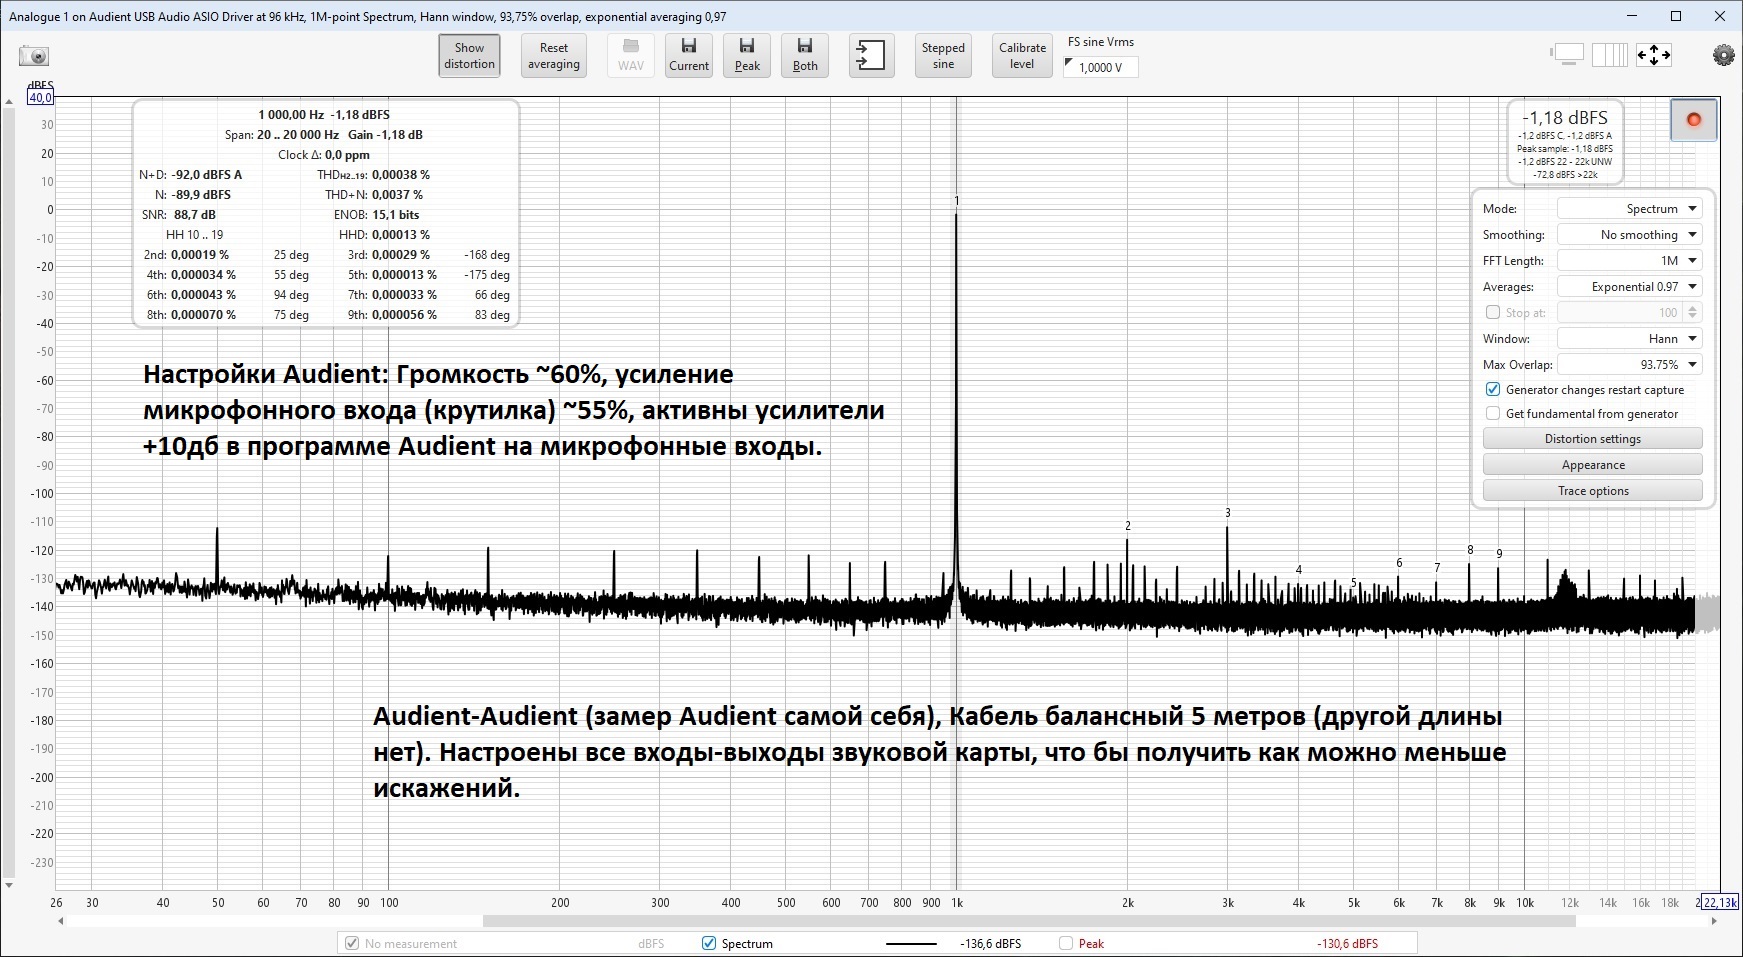Minimize the window
1743x957 pixels.
[x=1631, y=16]
